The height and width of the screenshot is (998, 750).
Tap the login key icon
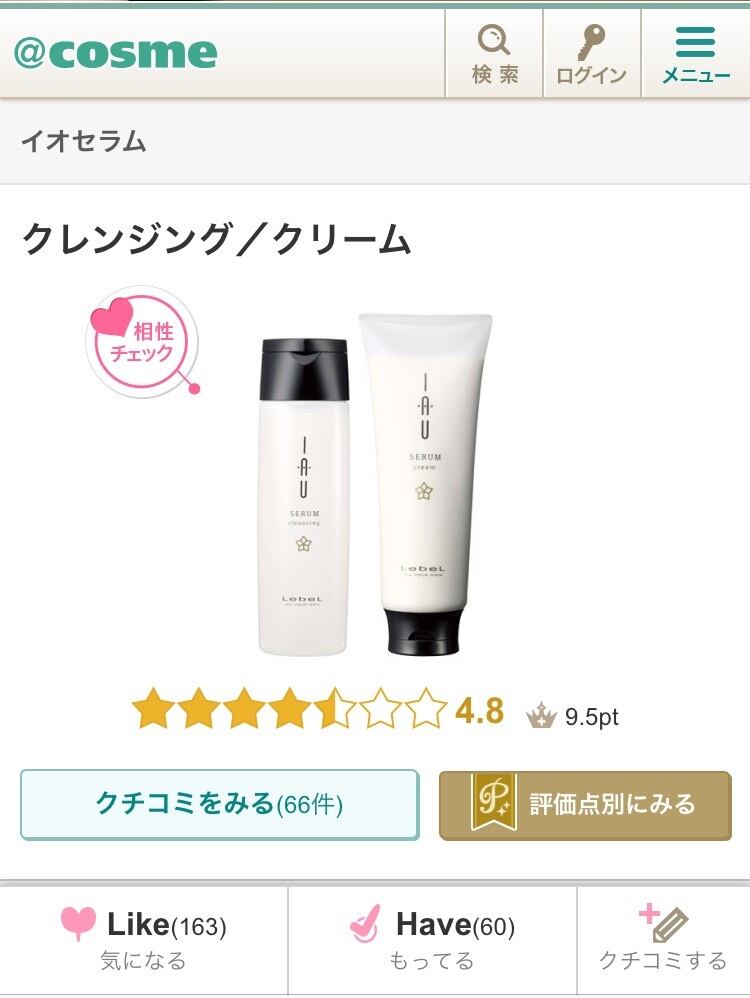click(x=591, y=42)
